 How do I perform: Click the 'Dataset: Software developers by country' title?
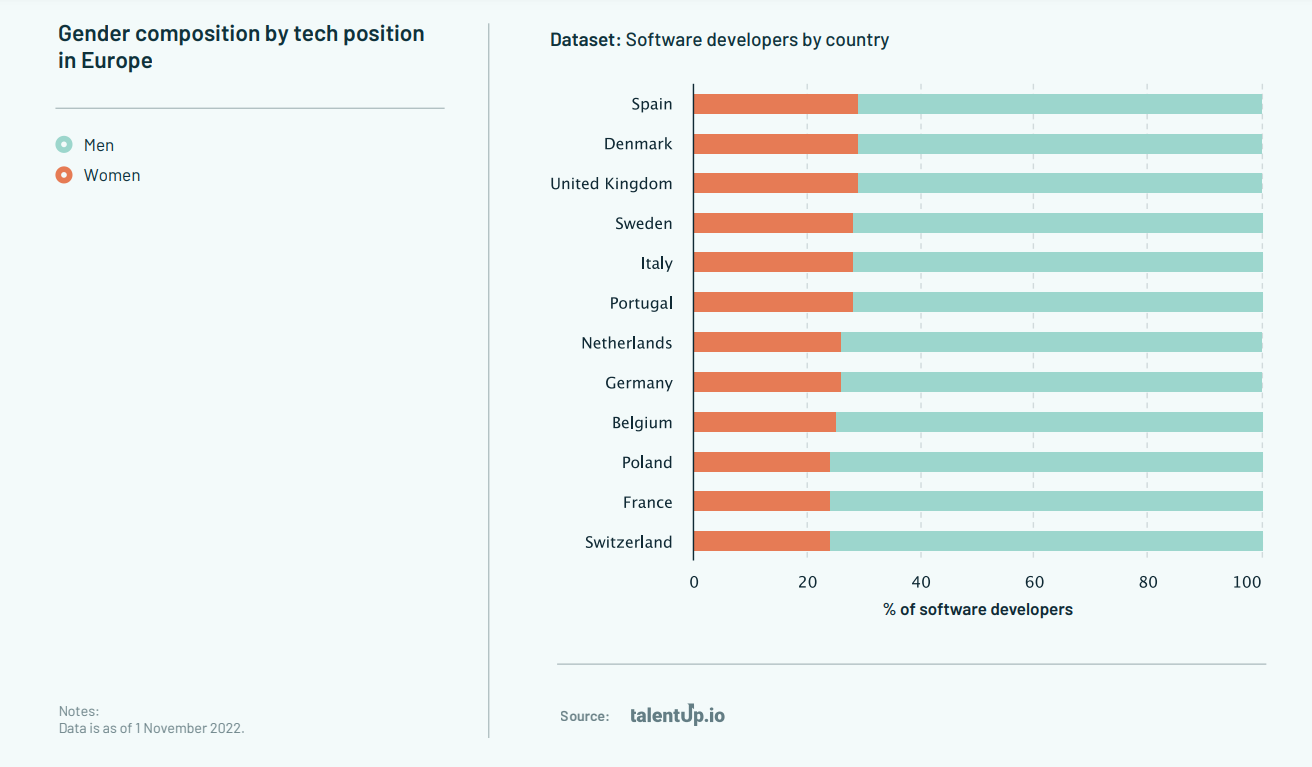pyautogui.click(x=719, y=40)
